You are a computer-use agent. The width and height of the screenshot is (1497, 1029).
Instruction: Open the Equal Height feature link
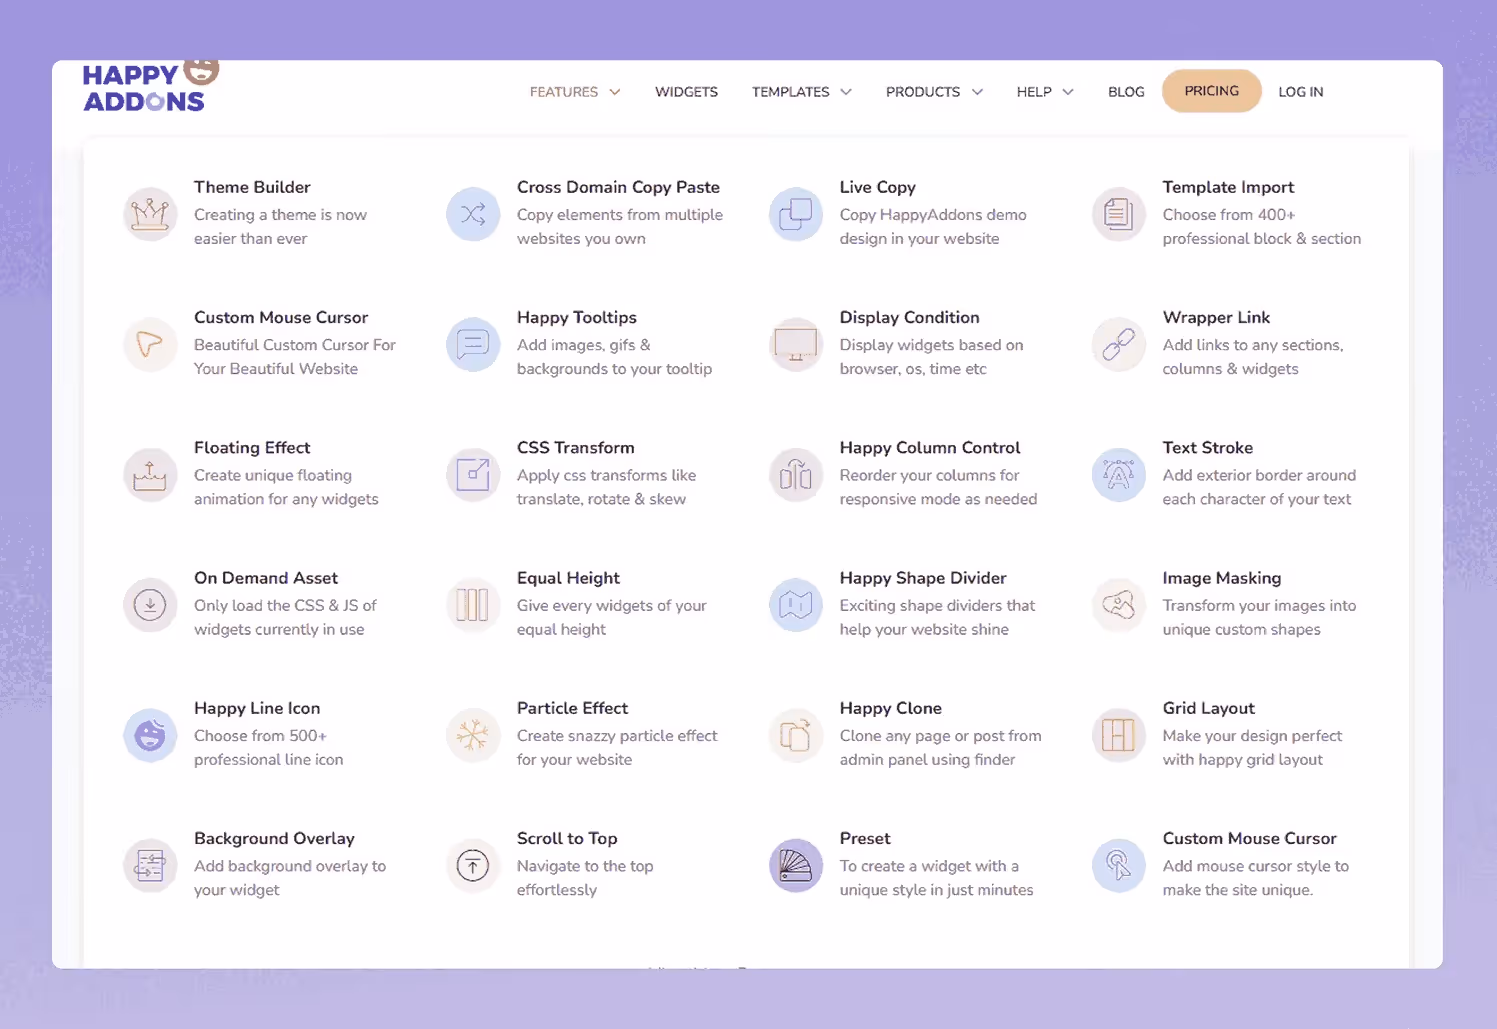568,578
